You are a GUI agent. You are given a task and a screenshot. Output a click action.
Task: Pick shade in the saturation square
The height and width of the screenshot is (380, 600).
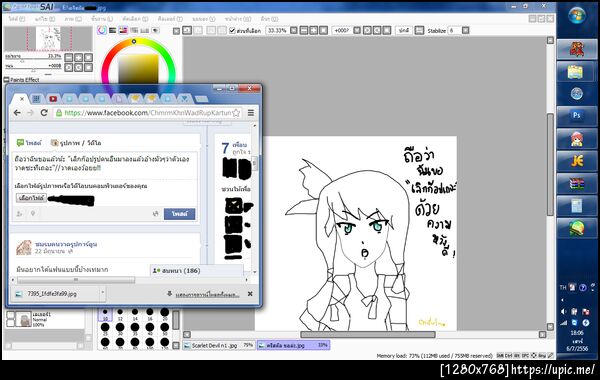click(x=138, y=69)
